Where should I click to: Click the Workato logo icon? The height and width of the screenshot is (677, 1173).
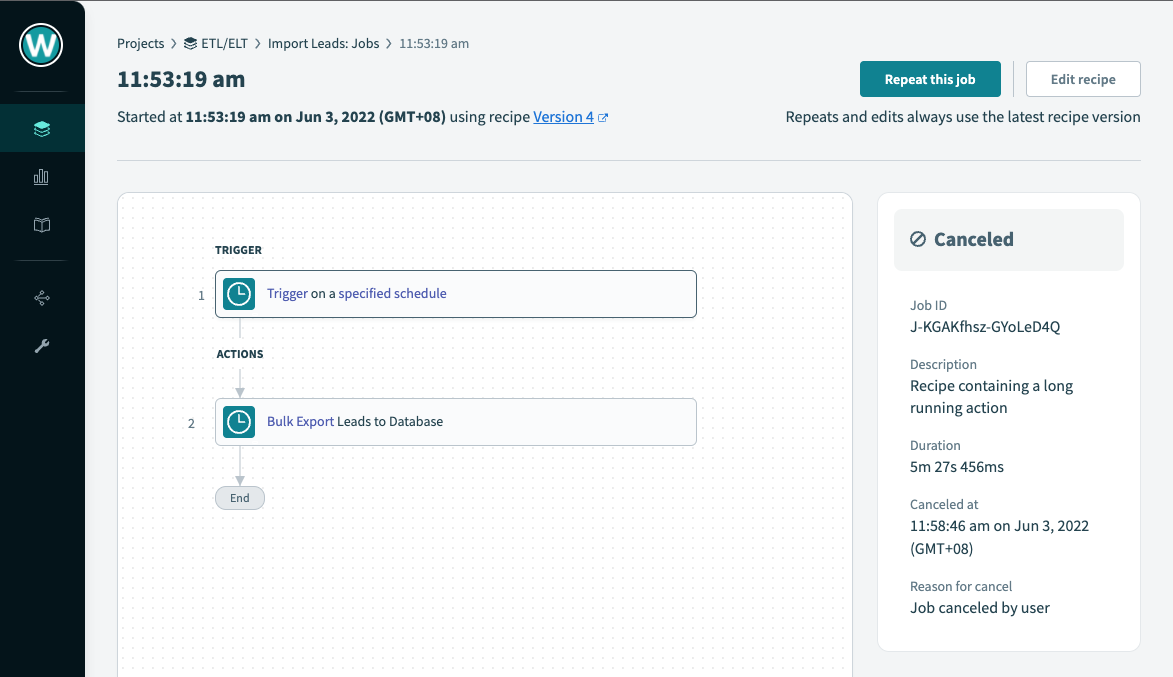[x=42, y=45]
